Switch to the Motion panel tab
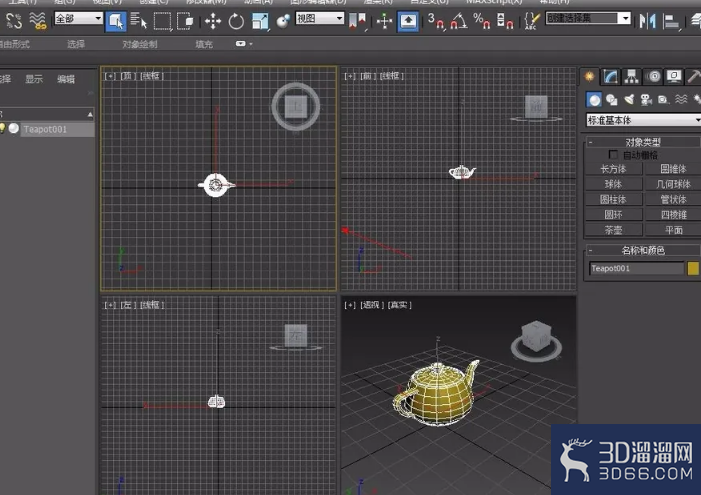Viewport: 701px width, 495px height. (x=653, y=77)
